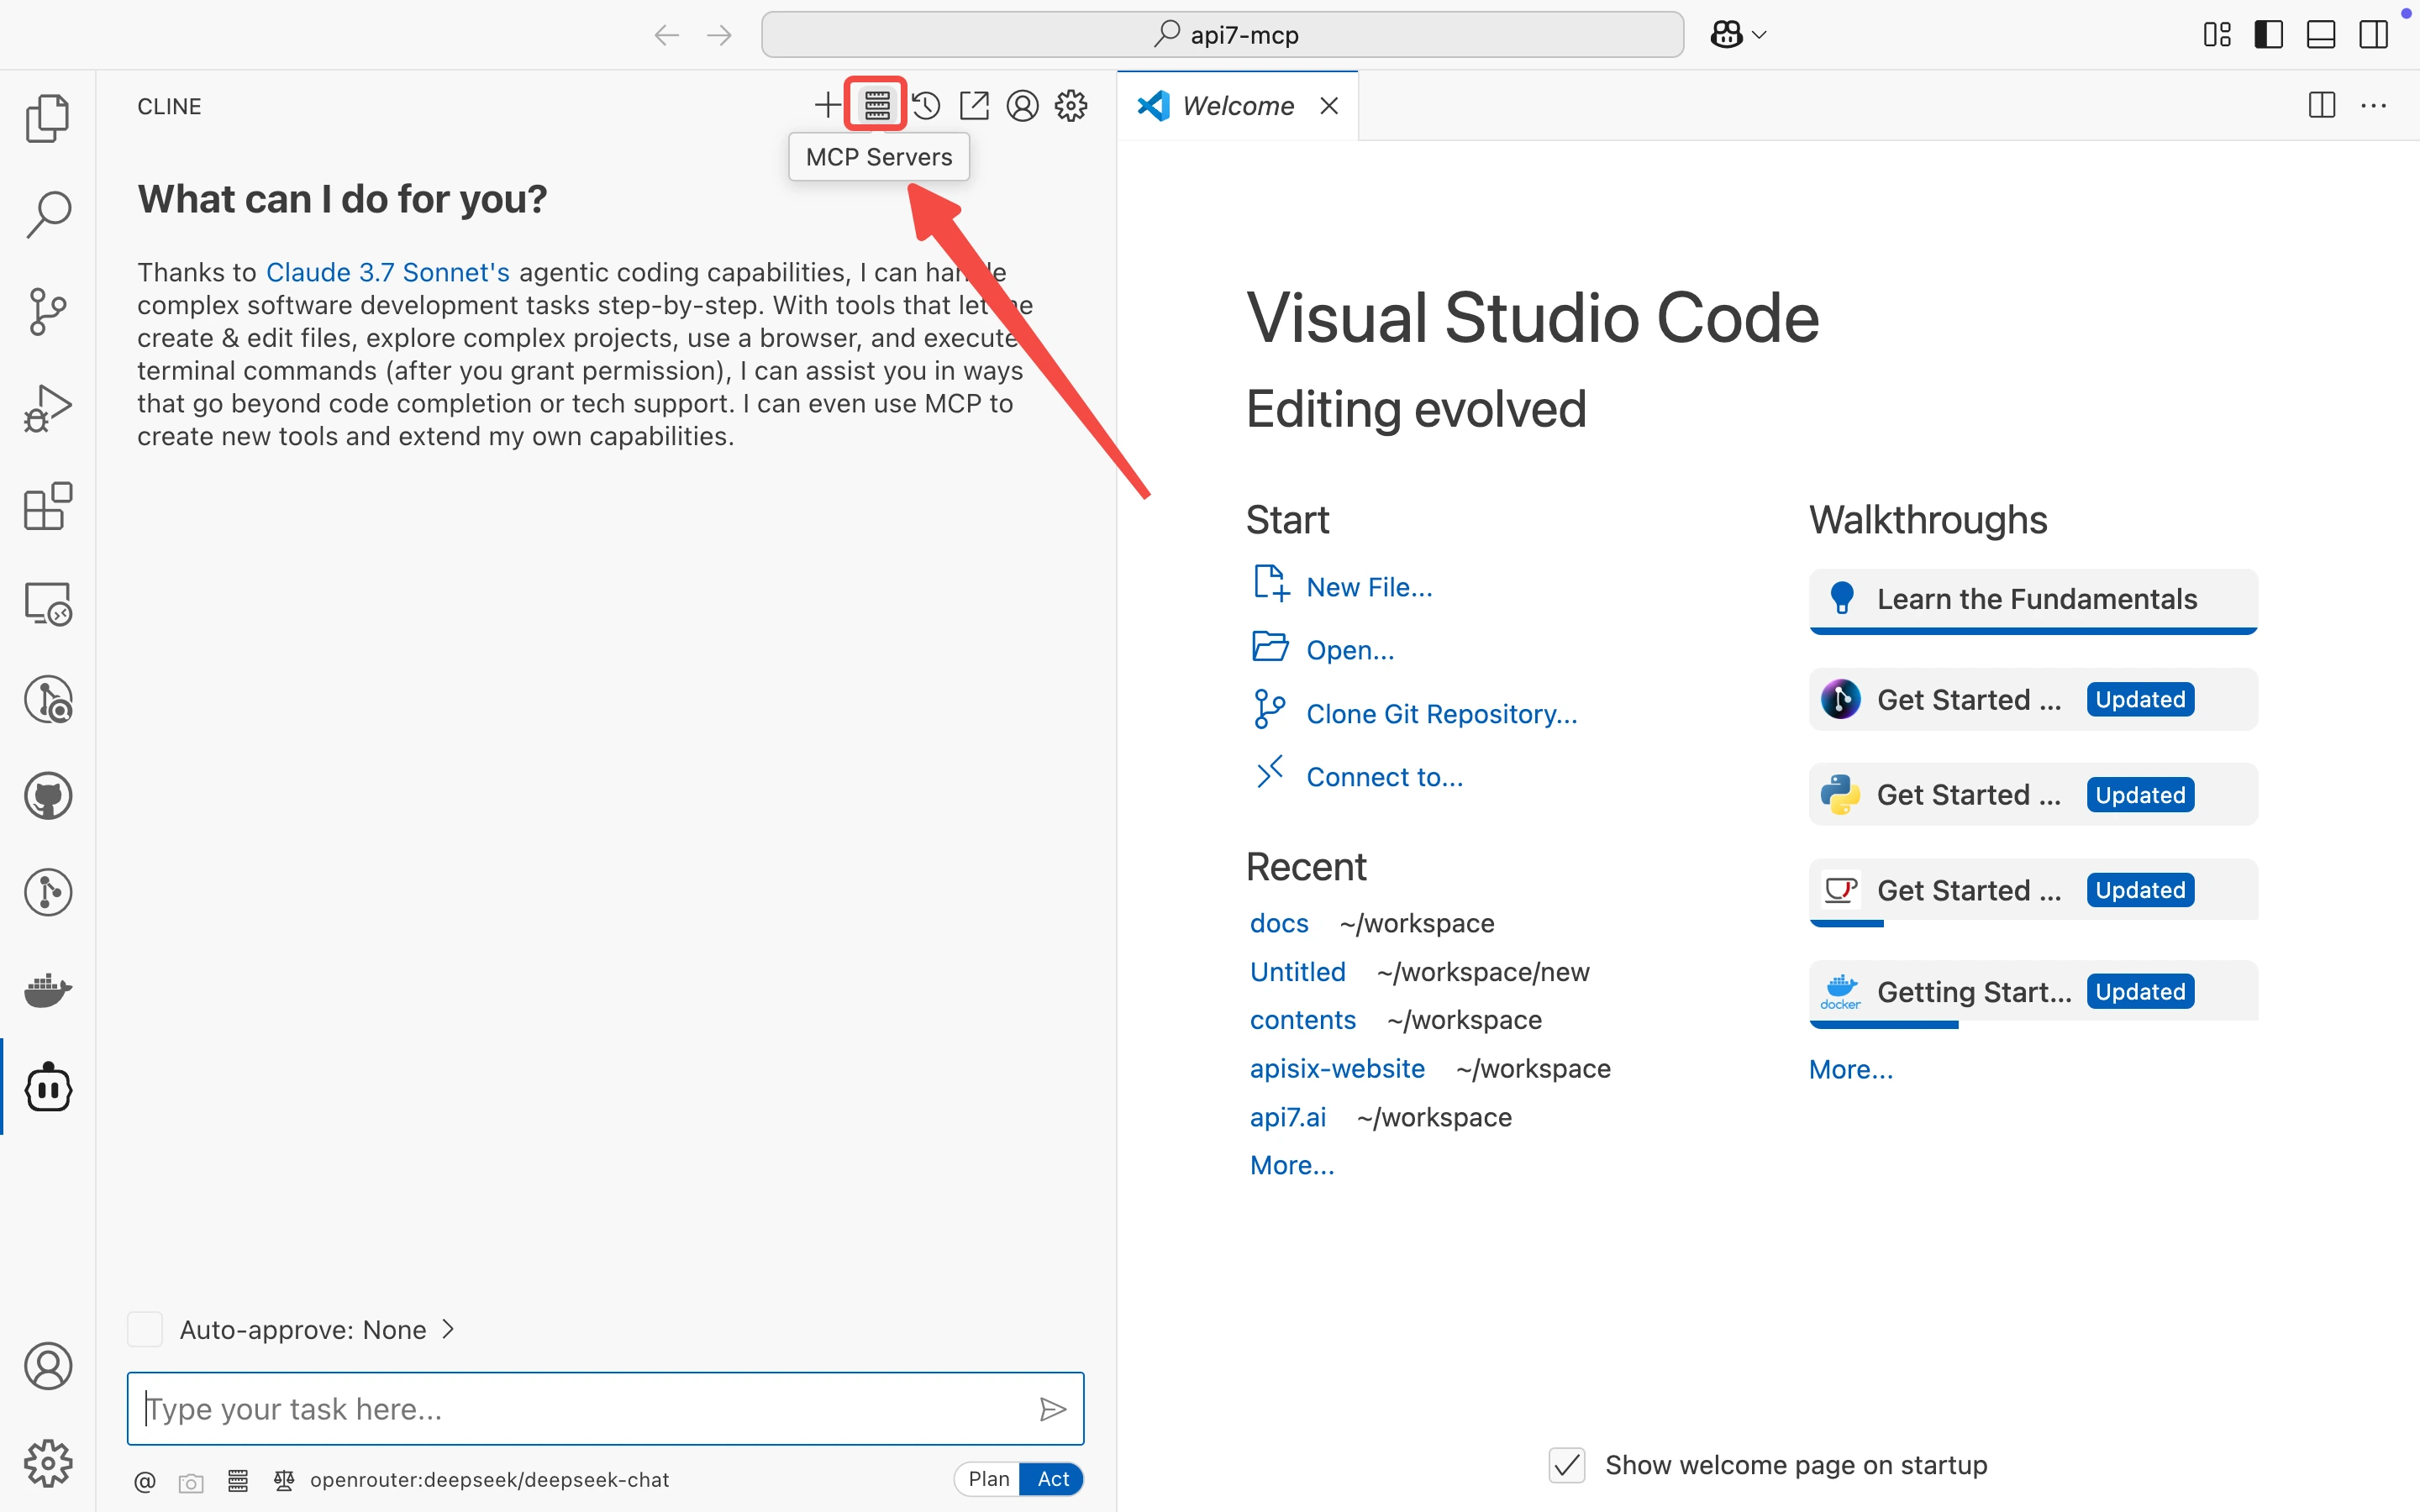Split the editor right
Screen dimensions: 2420x1512
coord(2322,105)
